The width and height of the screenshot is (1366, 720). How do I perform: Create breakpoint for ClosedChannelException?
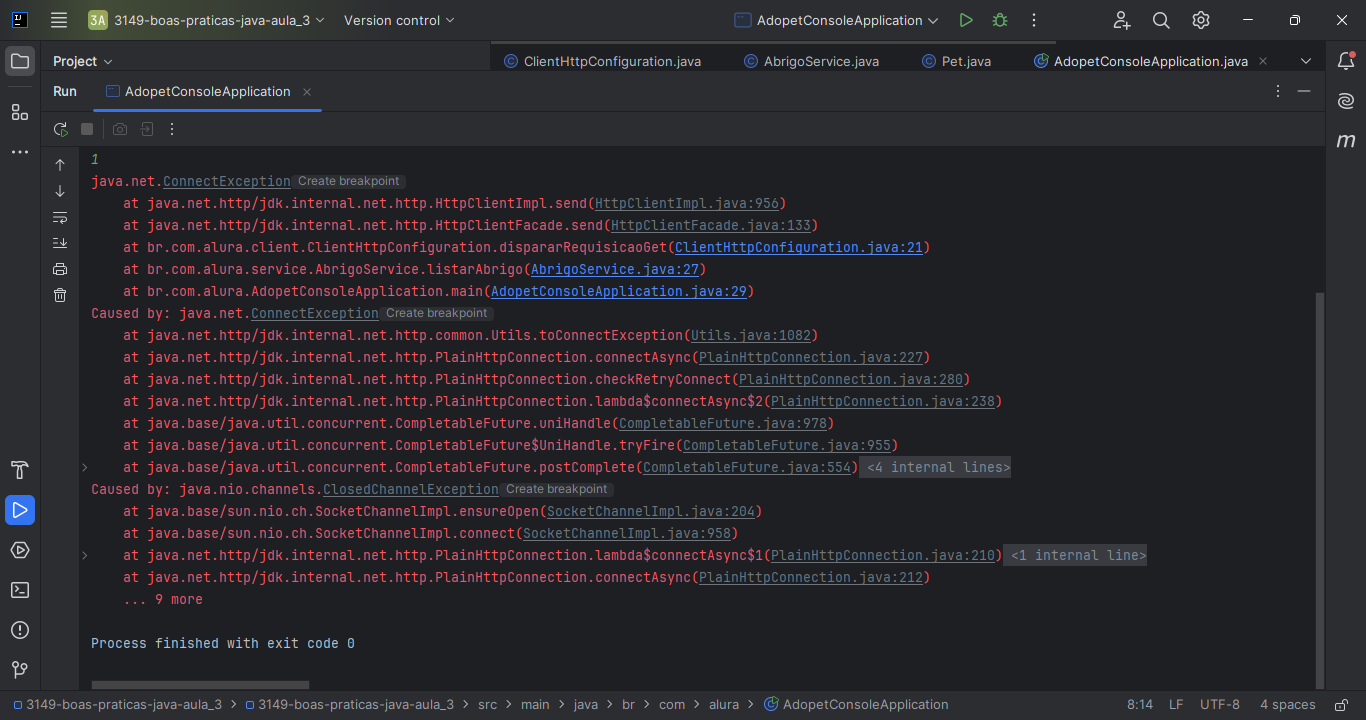click(557, 489)
